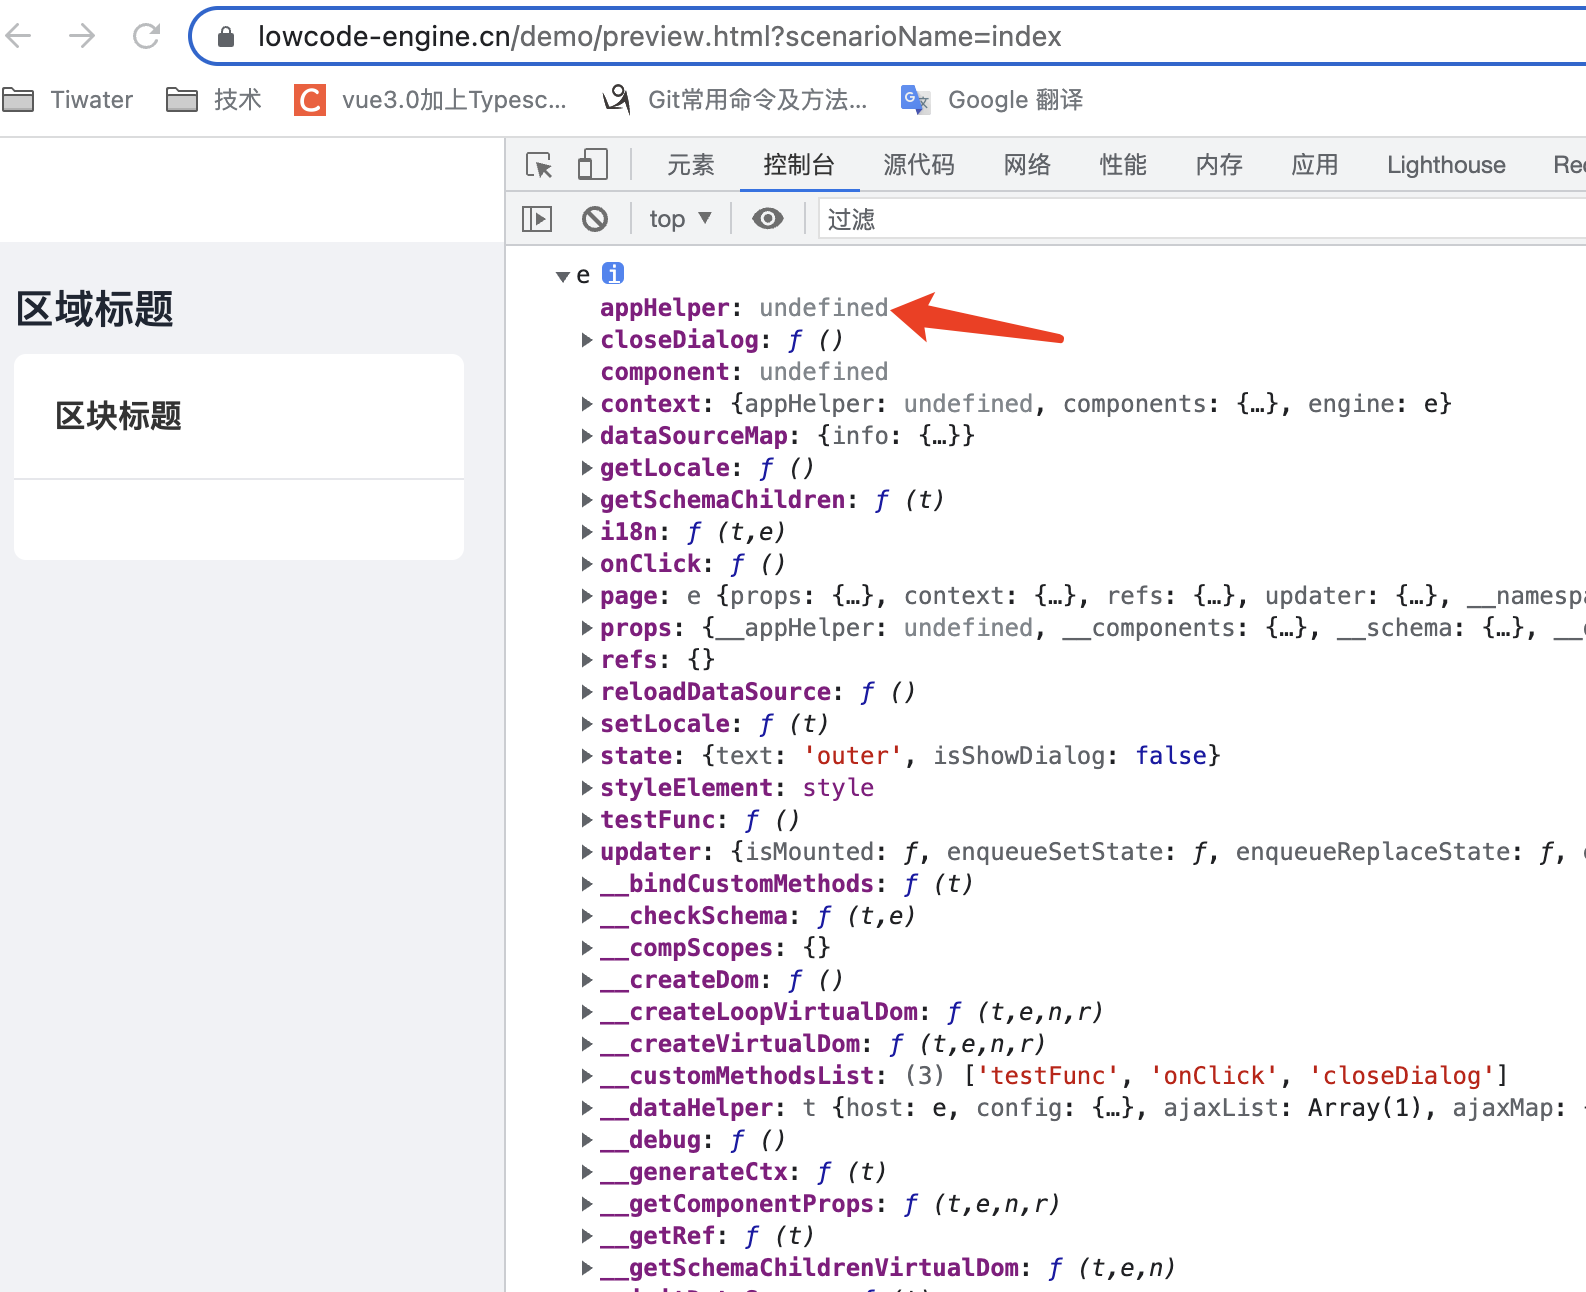This screenshot has height=1292, width=1586.
Task: Open the 内存 tab
Action: tap(1219, 165)
